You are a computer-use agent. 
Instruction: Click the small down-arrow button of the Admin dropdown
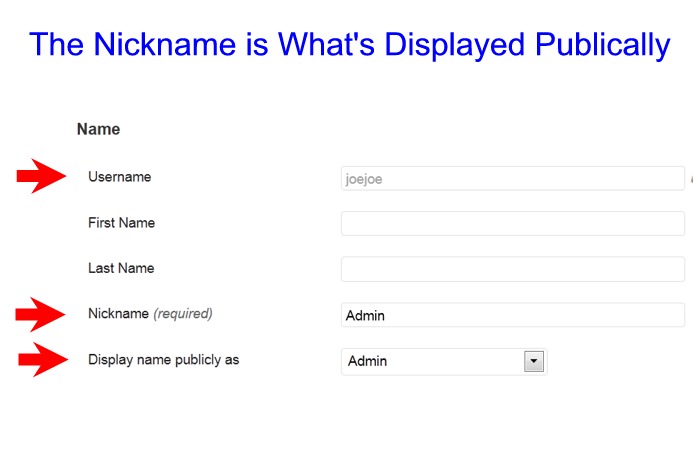click(534, 361)
